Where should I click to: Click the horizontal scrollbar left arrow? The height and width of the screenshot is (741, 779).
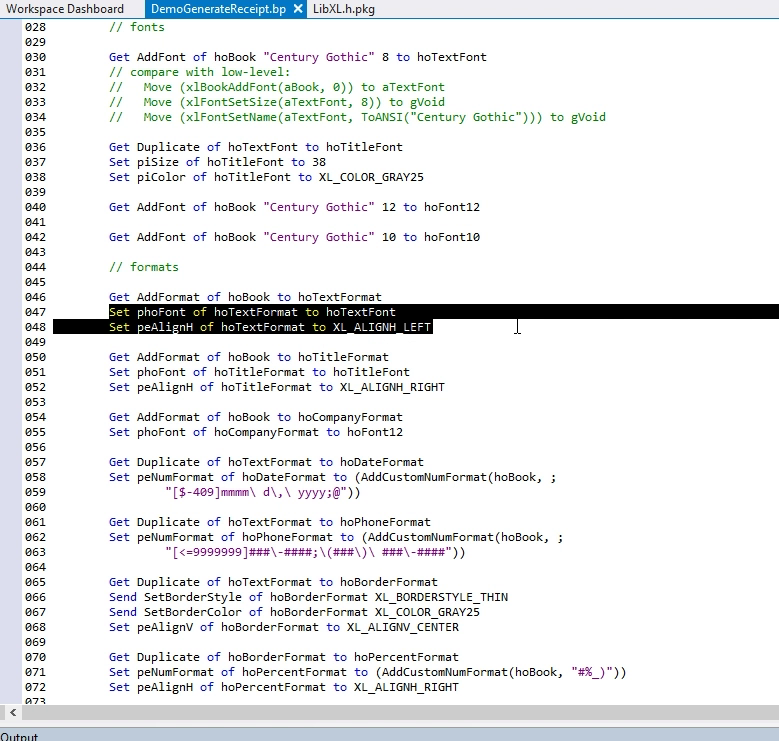(12, 714)
